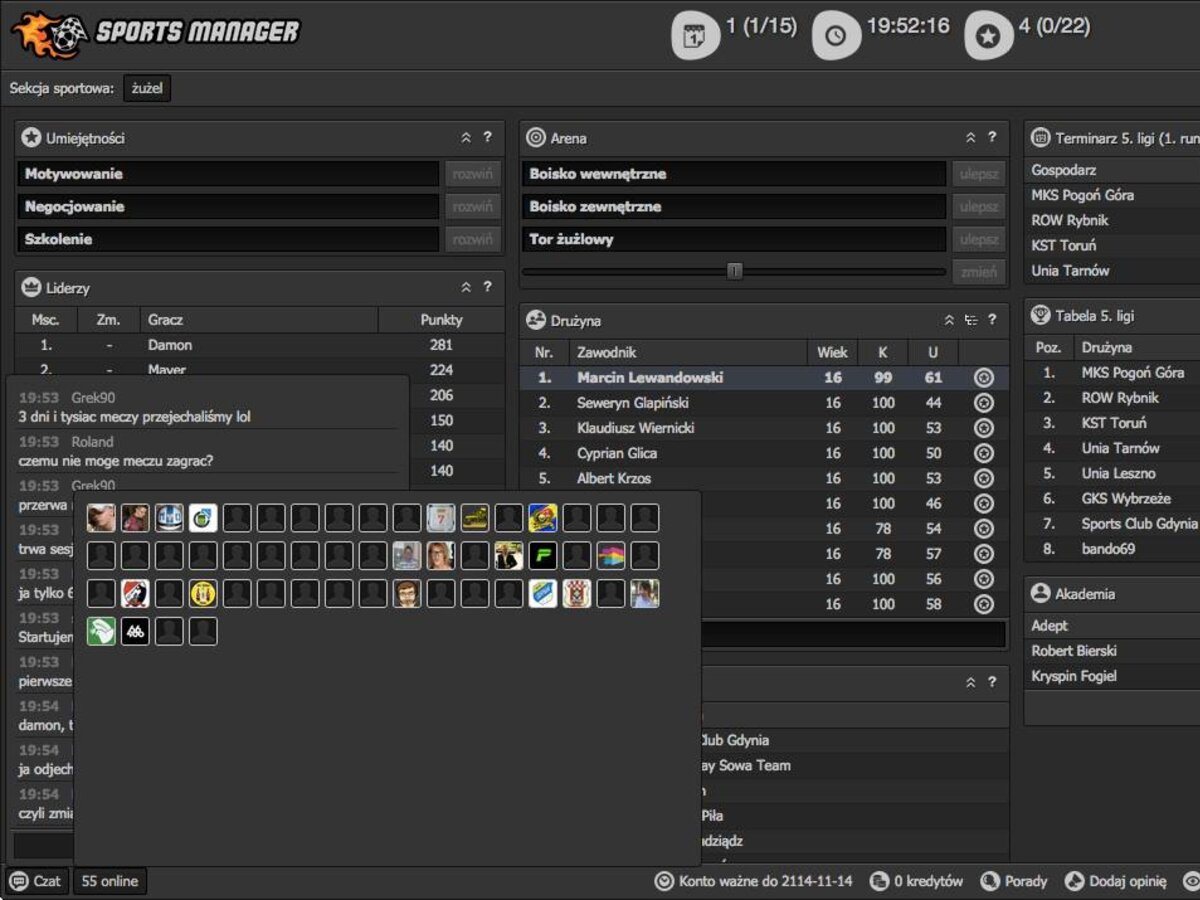
Task: Toggle the 55 online users list
Action: [110, 881]
